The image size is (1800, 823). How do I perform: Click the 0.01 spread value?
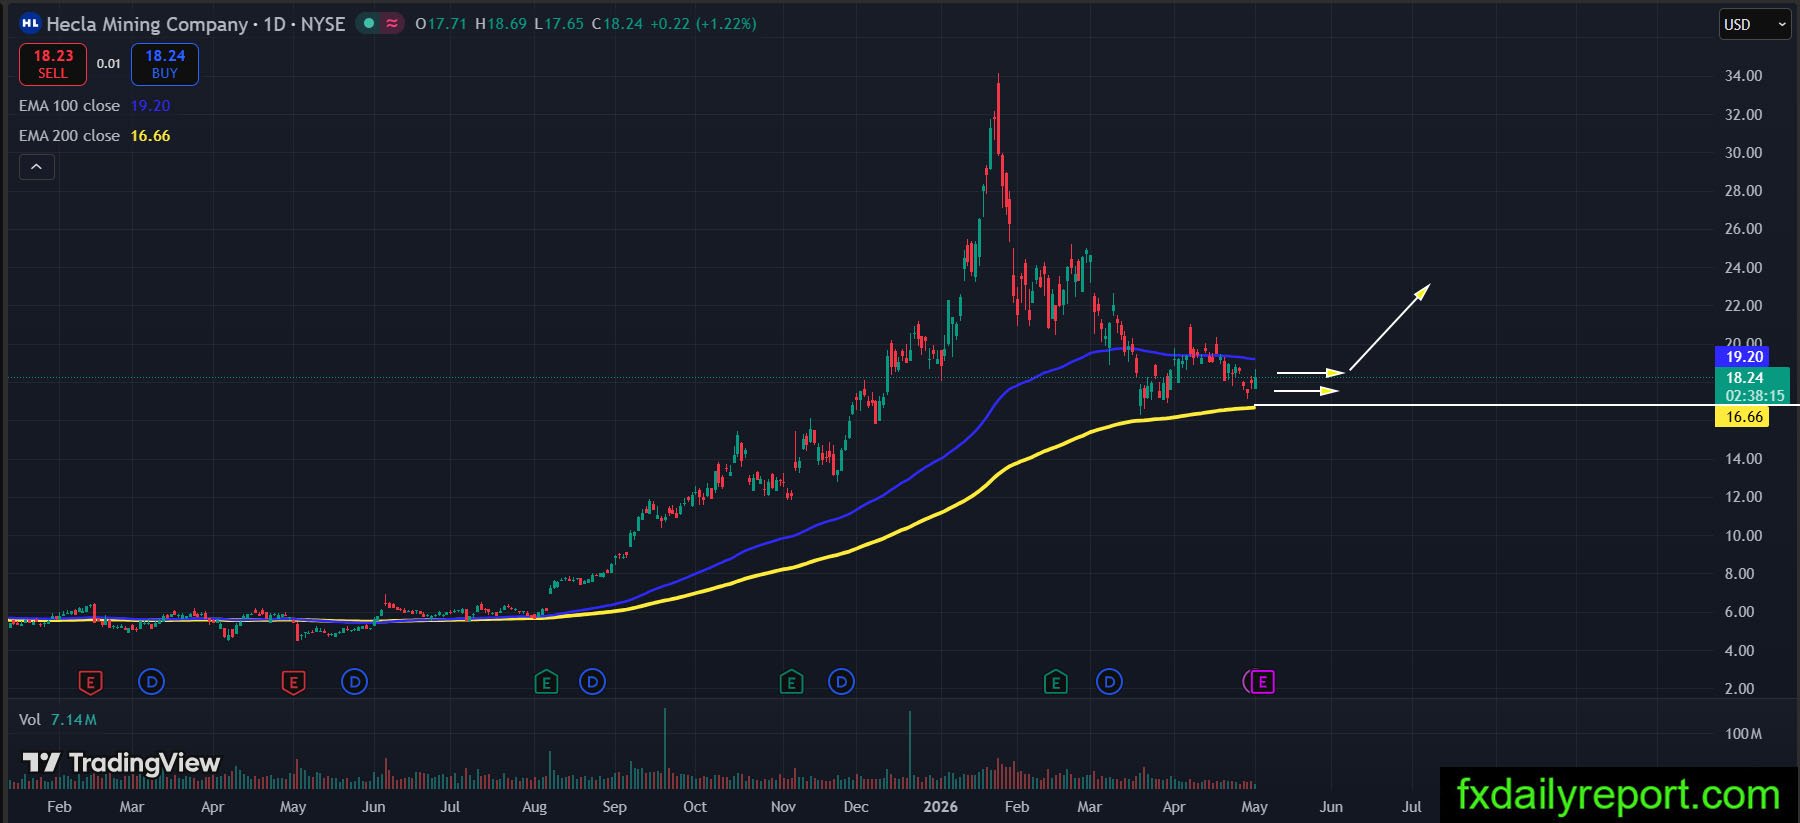coord(109,64)
